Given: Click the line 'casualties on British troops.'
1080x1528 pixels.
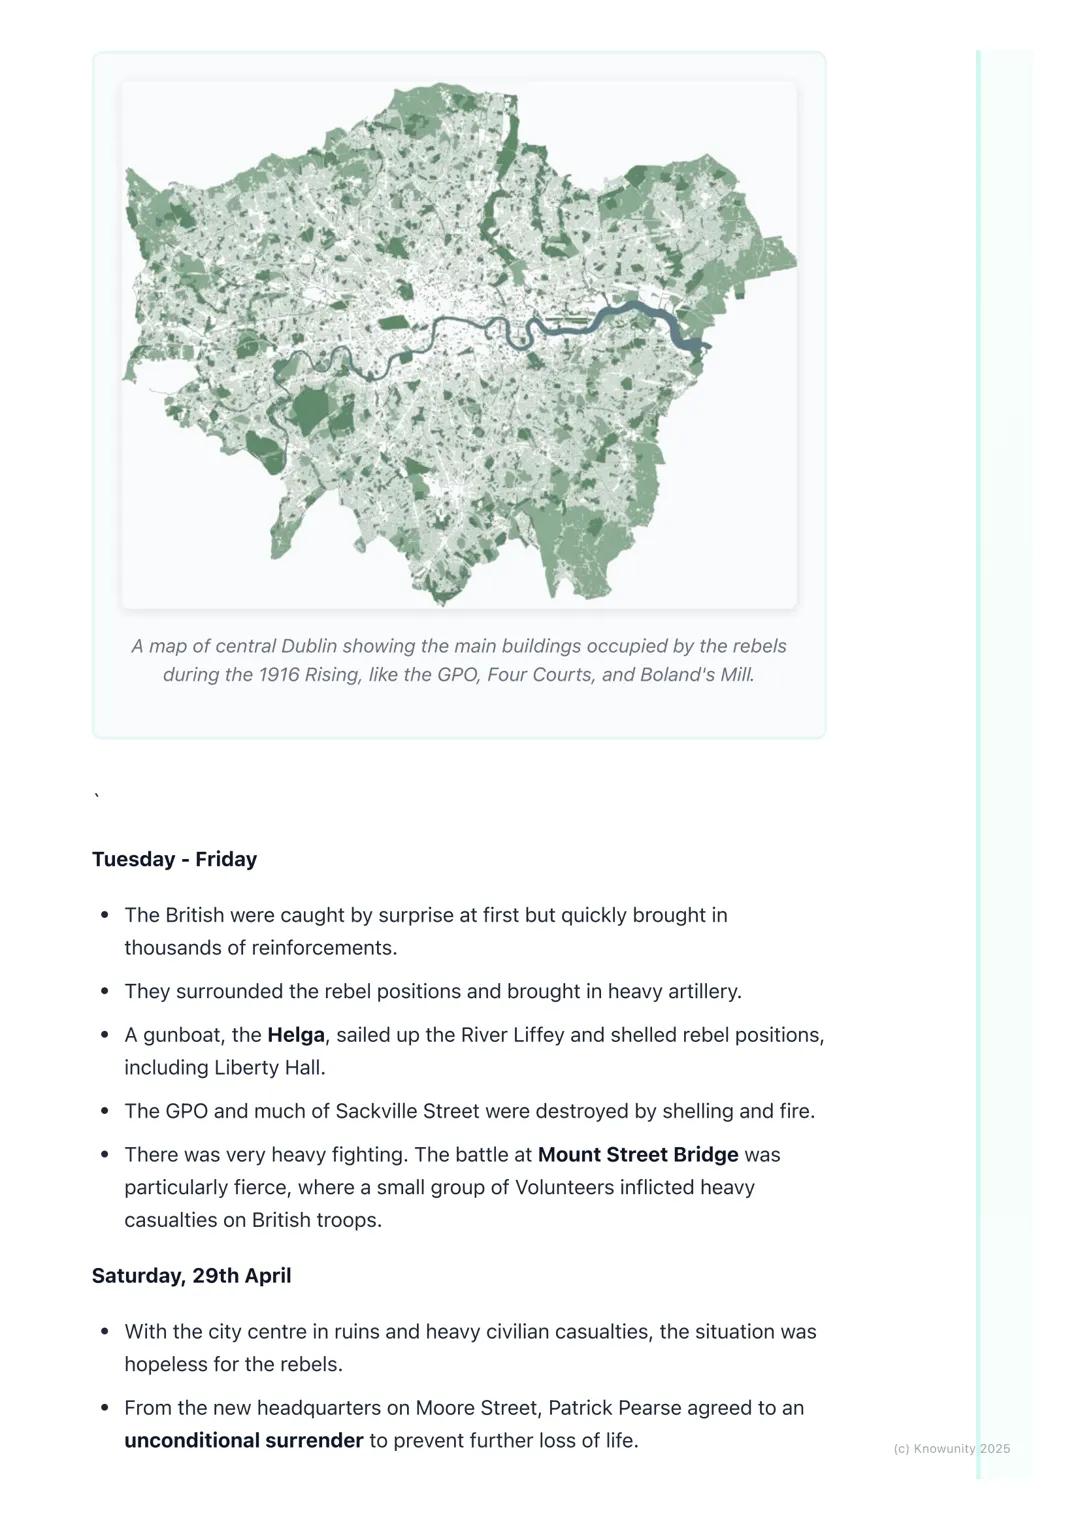Looking at the screenshot, I should click(x=252, y=1220).
